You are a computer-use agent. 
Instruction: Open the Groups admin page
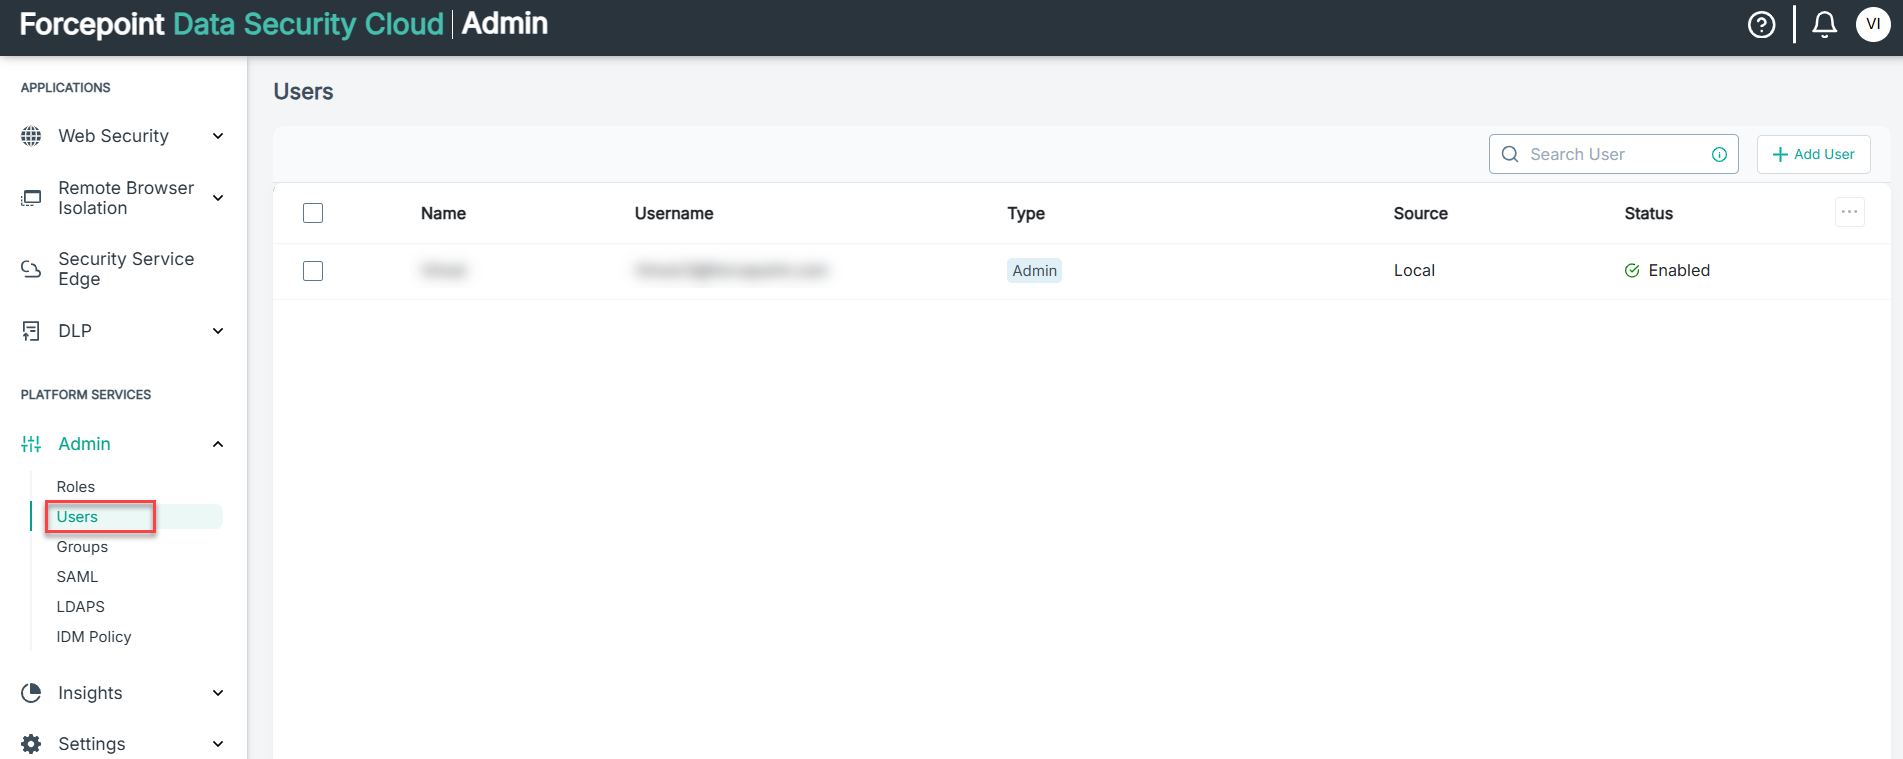tap(82, 547)
